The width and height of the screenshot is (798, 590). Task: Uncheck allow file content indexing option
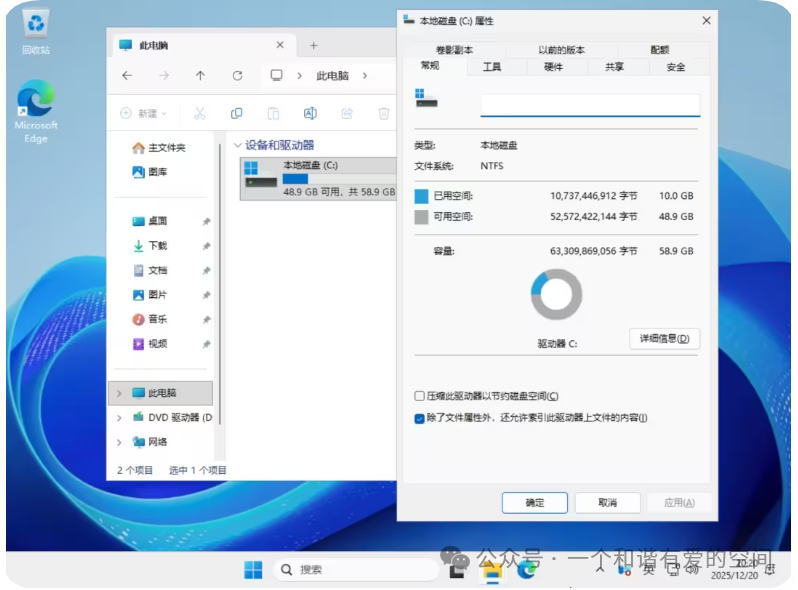[x=420, y=418]
